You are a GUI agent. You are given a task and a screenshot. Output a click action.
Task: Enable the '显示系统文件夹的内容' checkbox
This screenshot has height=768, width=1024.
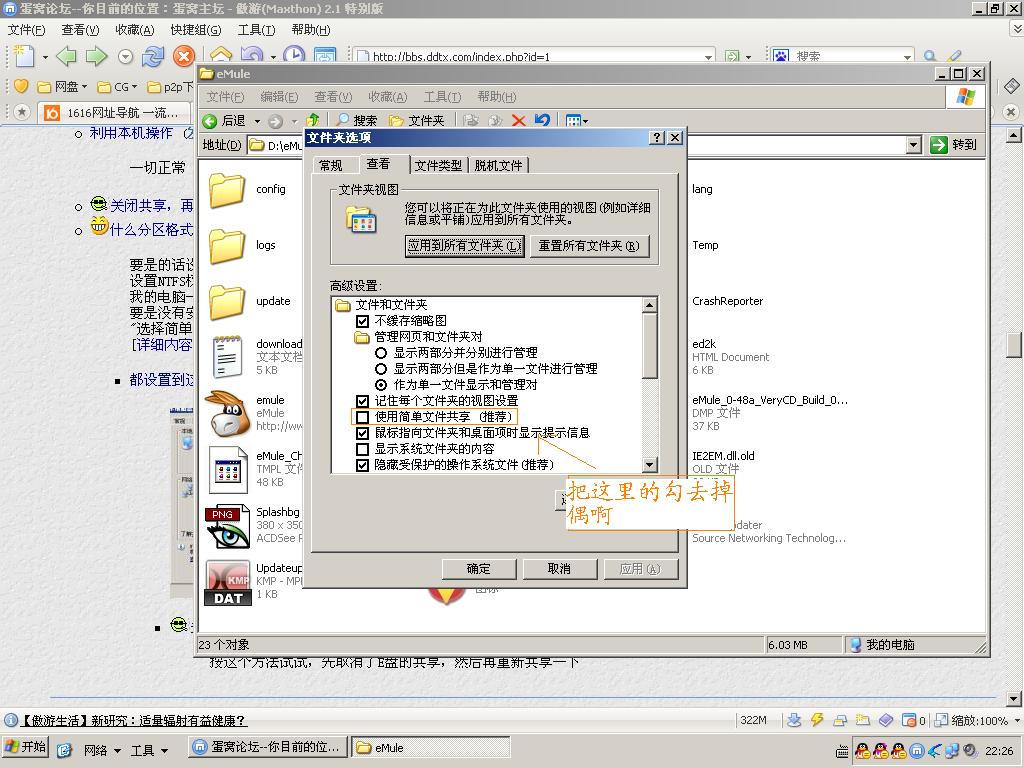coord(362,449)
